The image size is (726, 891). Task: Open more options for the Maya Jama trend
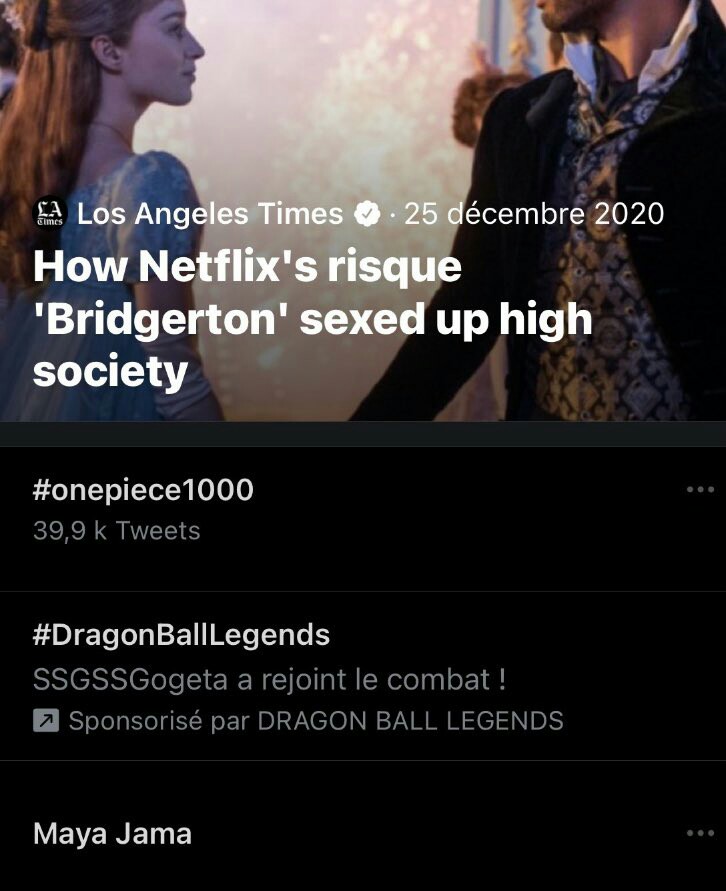point(700,834)
